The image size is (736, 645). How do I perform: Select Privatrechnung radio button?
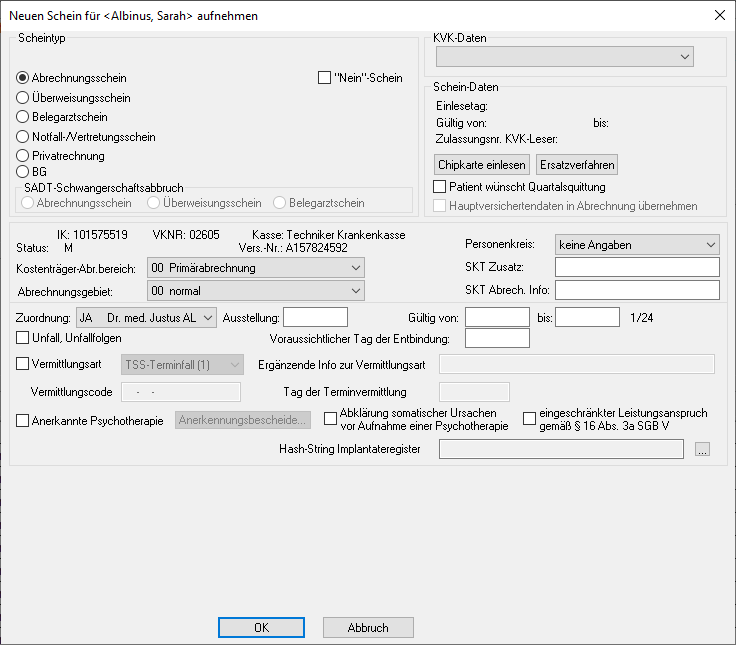pos(23,156)
